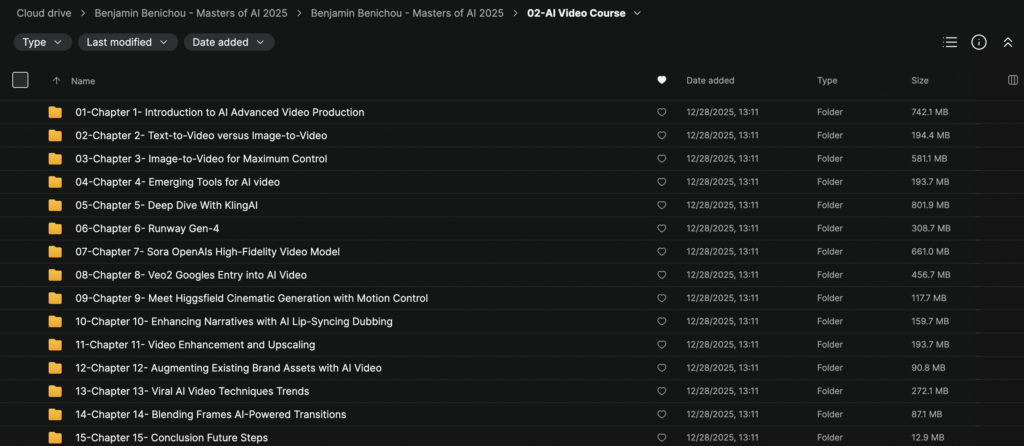Open 08-Chapter 8 Veo2 Googles Entry folder
Viewport: 1024px width, 446px height.
pyautogui.click(x=191, y=275)
